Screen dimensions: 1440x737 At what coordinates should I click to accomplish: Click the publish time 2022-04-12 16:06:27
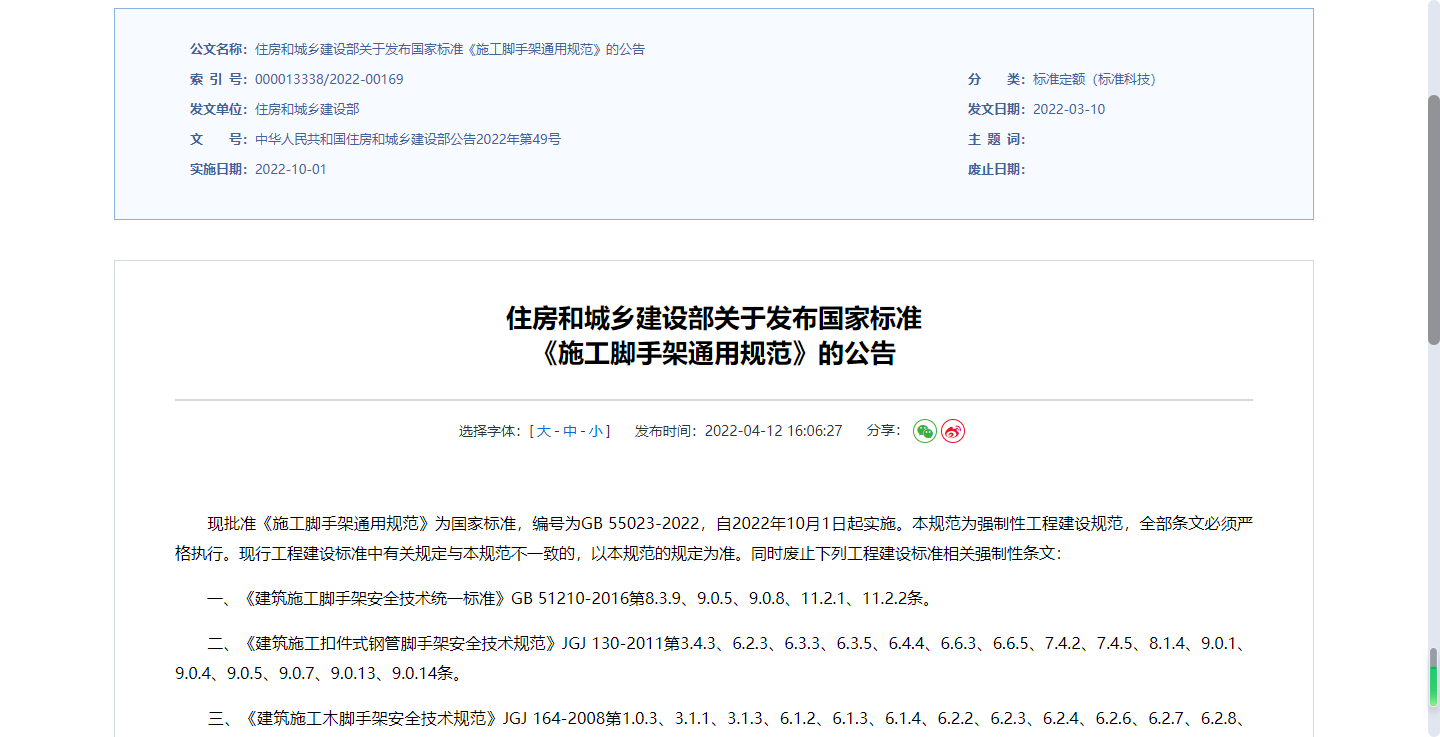click(x=773, y=431)
